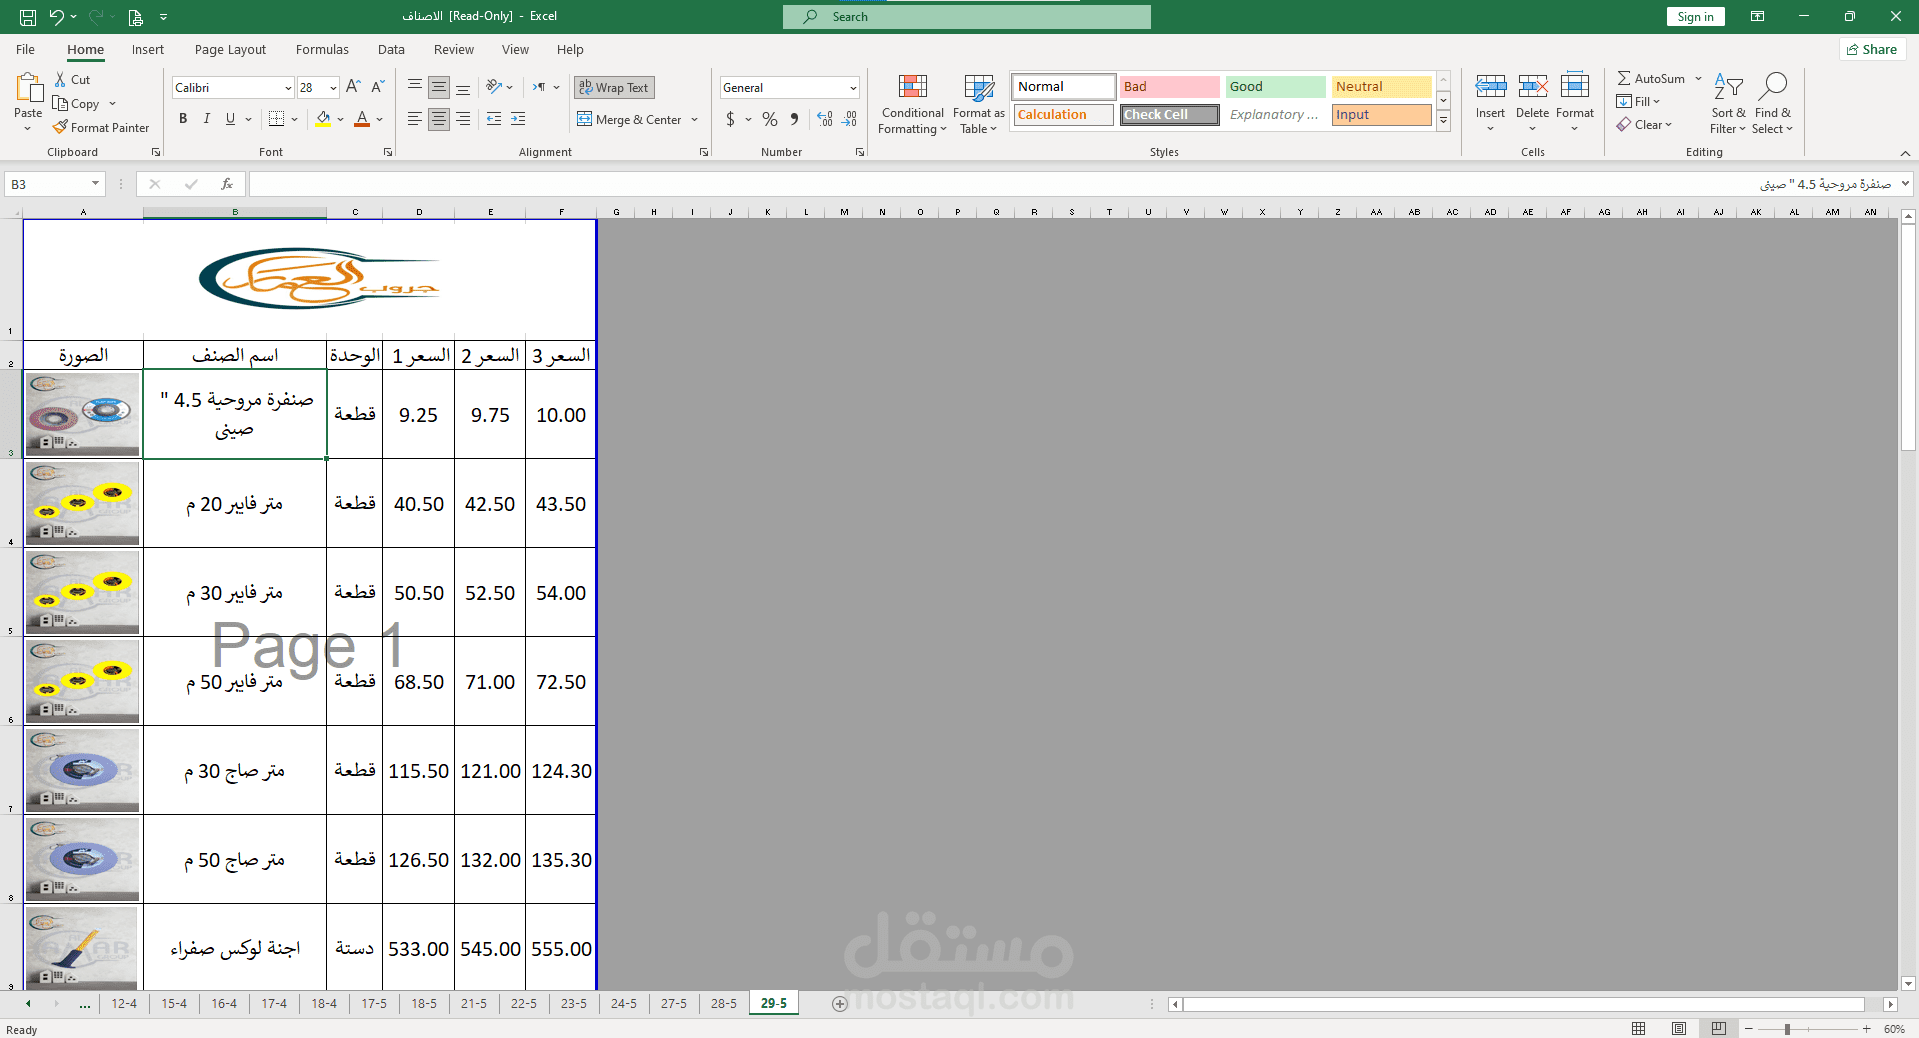Open the 28-5 sheet tab

(x=724, y=1004)
